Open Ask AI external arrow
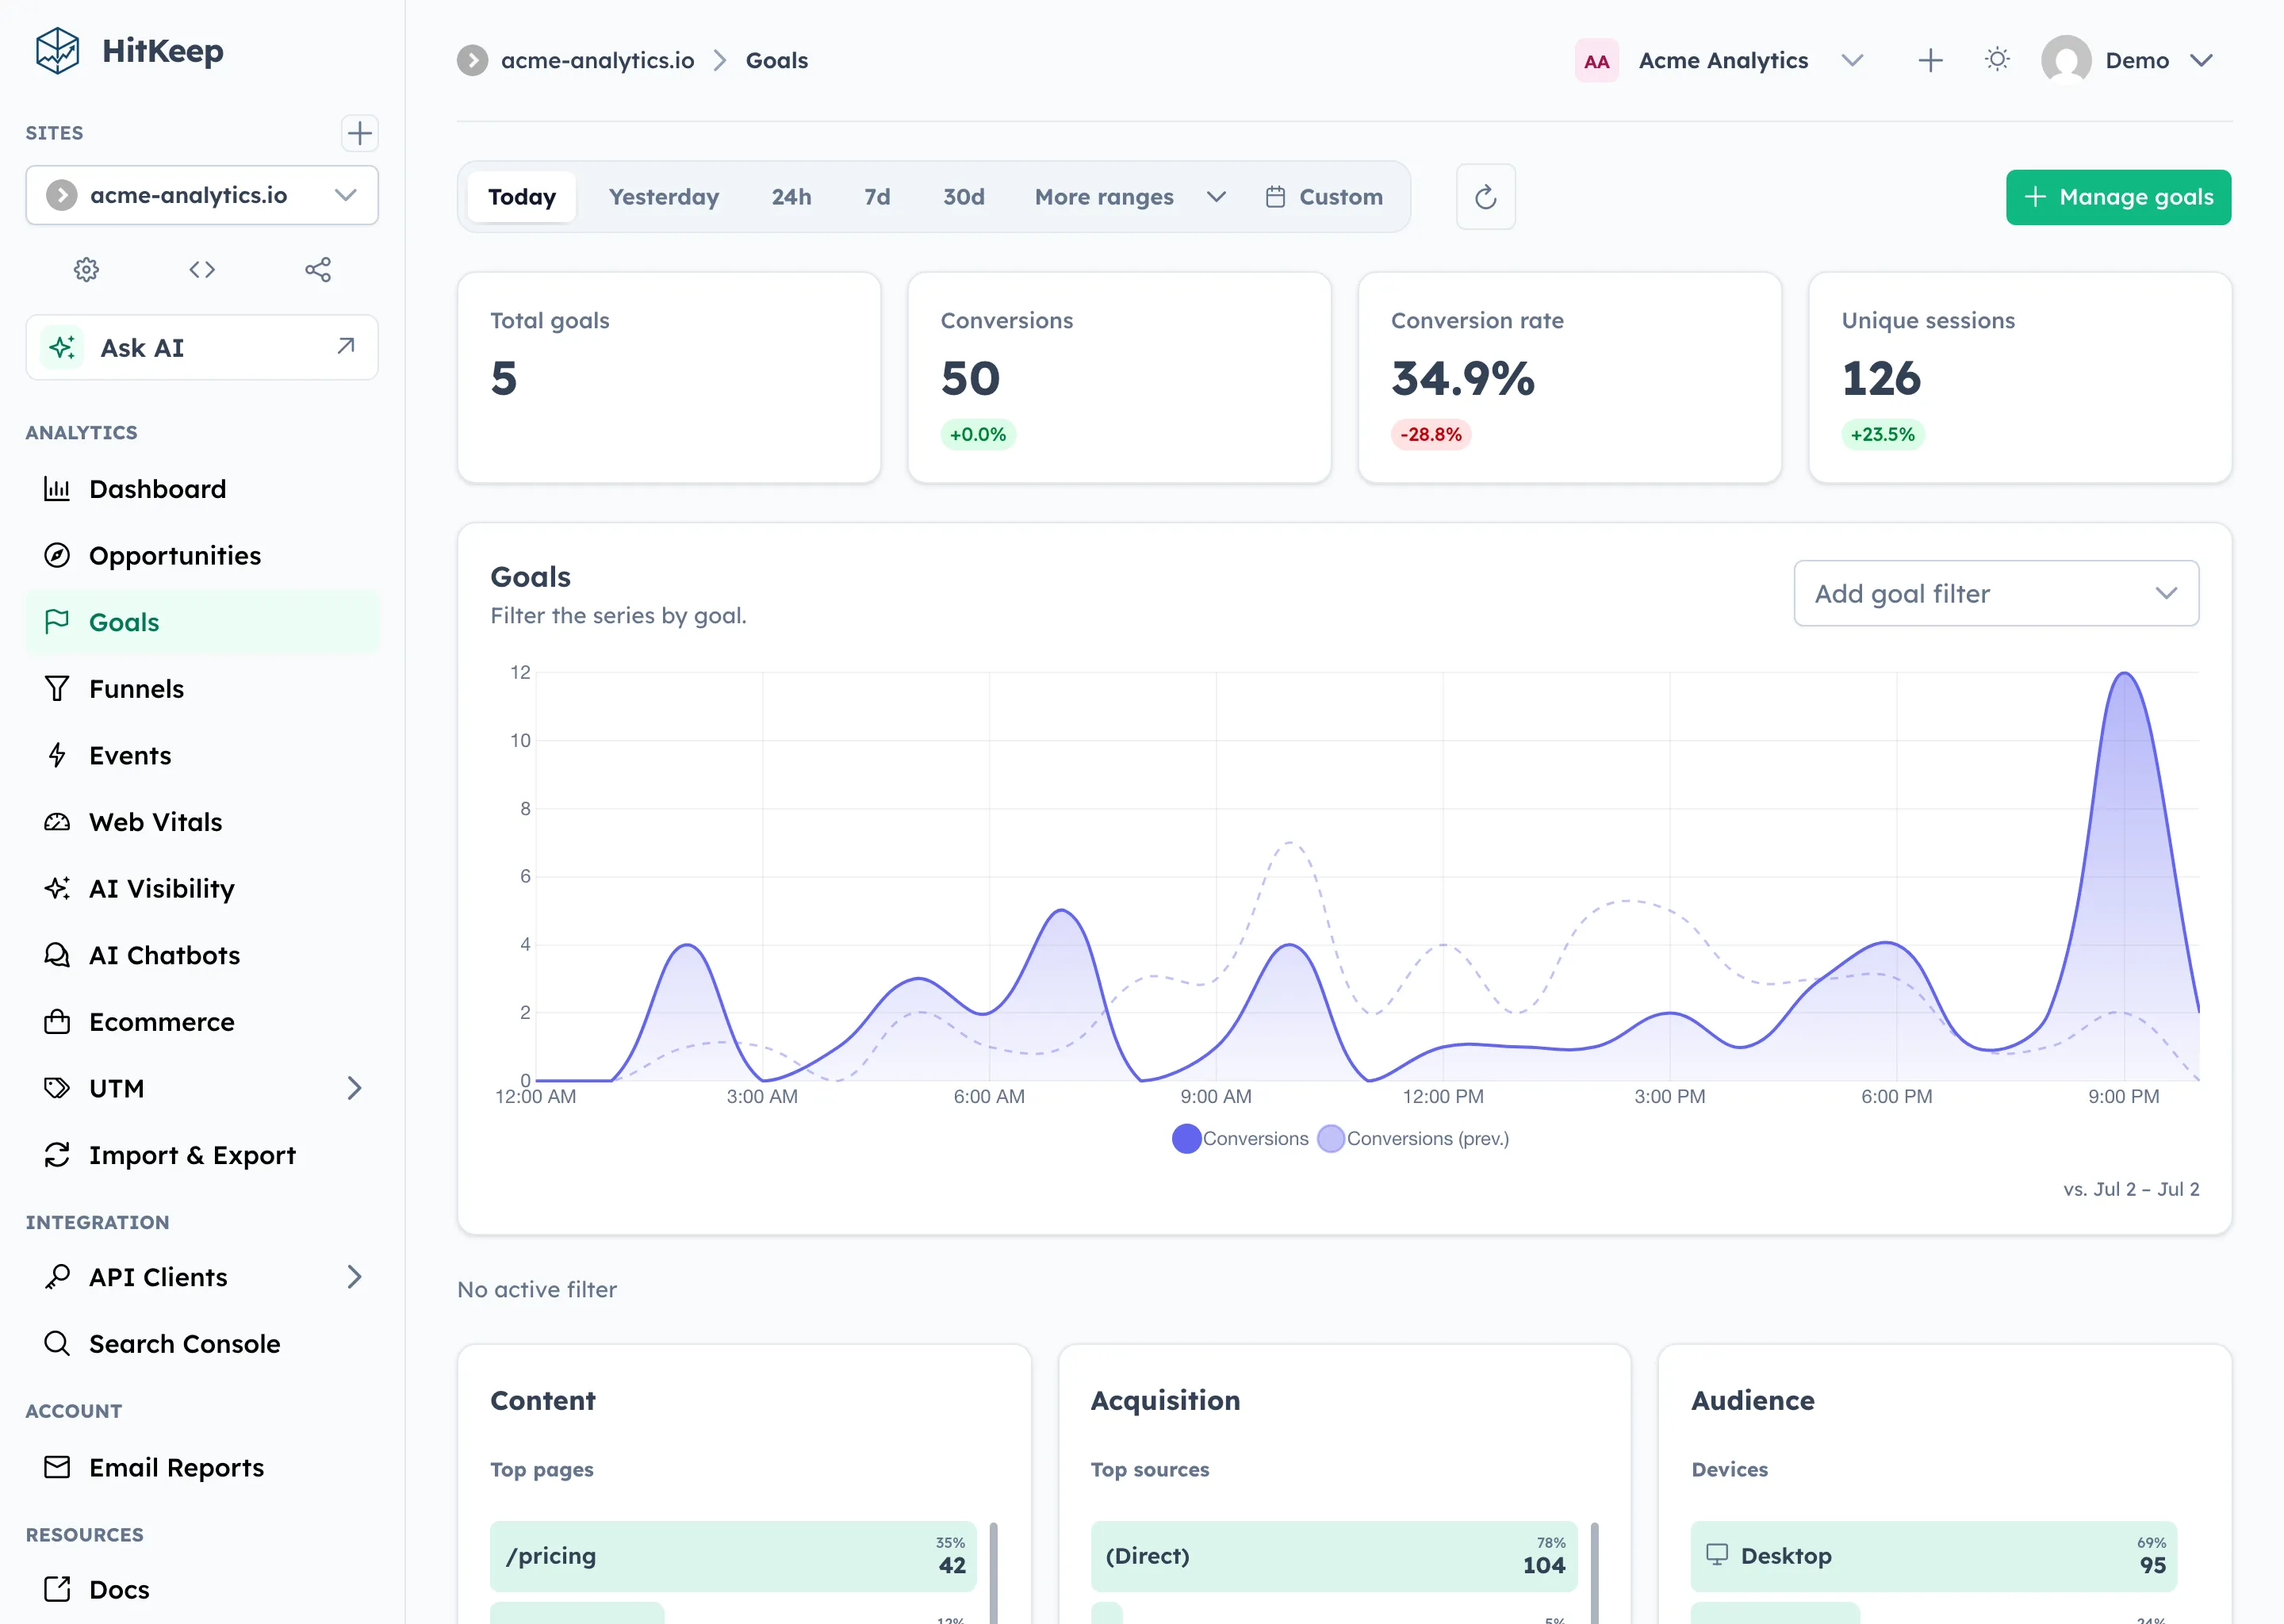 (346, 346)
